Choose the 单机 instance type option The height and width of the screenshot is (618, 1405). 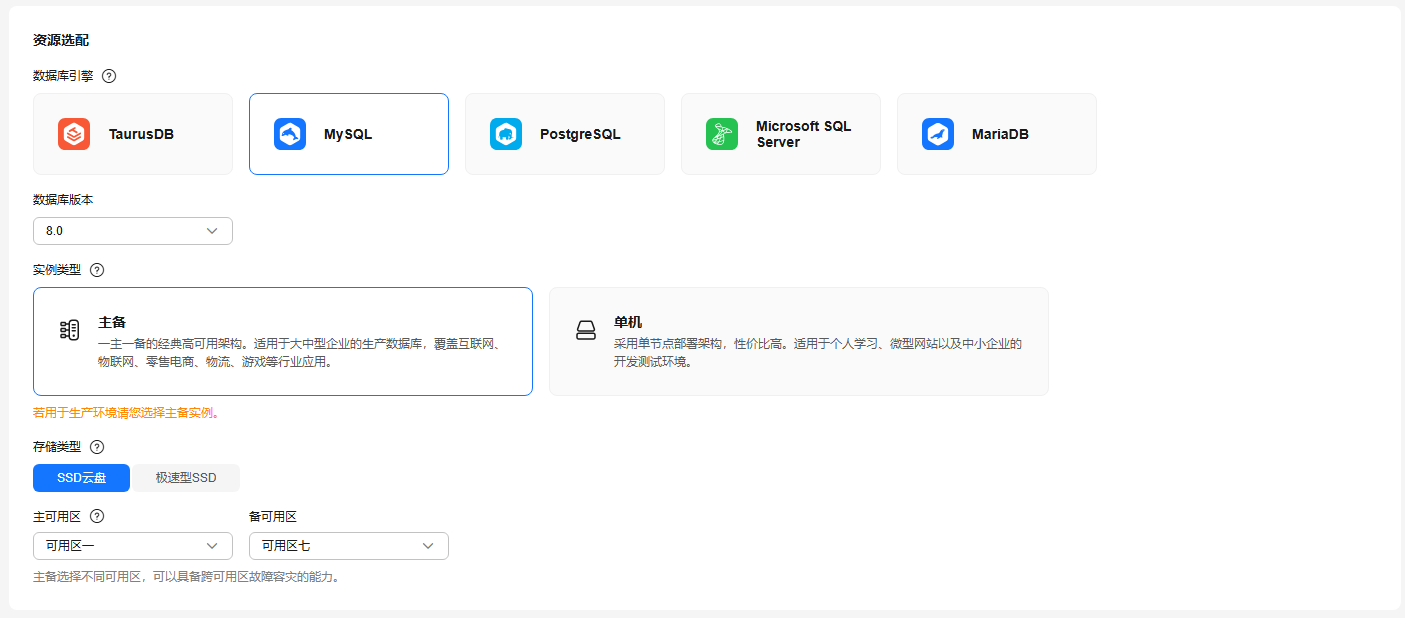click(x=798, y=341)
